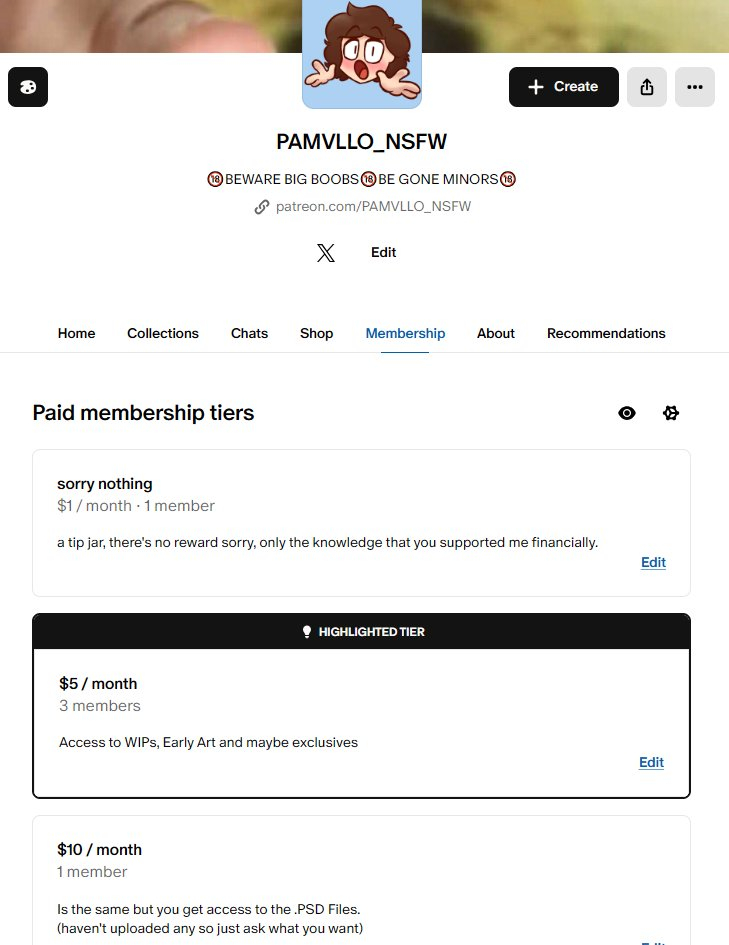
Task: Edit the highlighted $5 / month tier
Action: [651, 763]
